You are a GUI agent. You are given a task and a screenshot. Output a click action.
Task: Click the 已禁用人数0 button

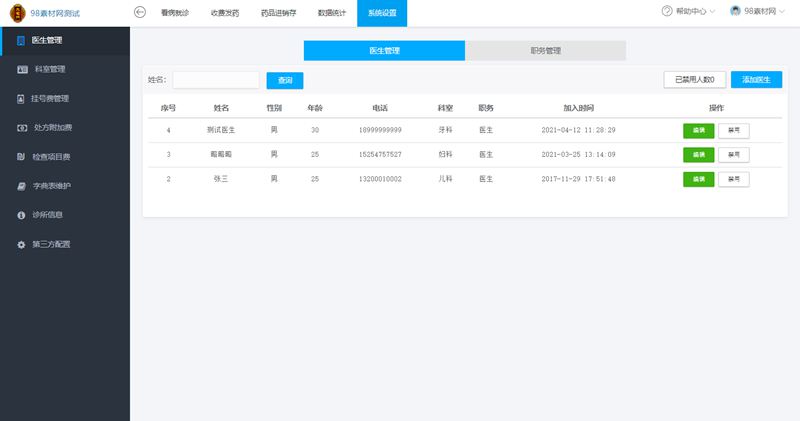(694, 80)
